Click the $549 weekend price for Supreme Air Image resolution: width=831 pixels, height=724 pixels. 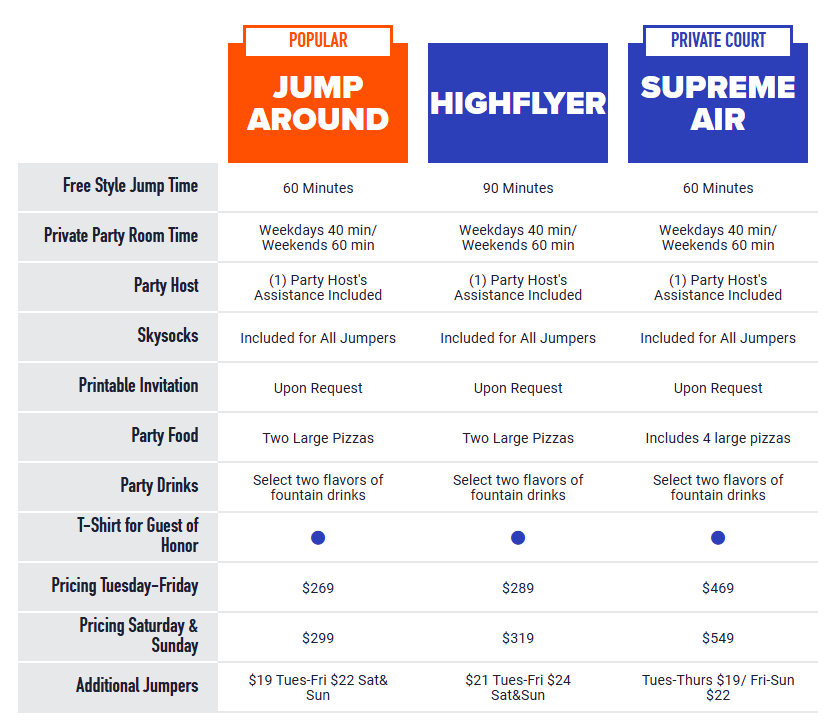(718, 638)
